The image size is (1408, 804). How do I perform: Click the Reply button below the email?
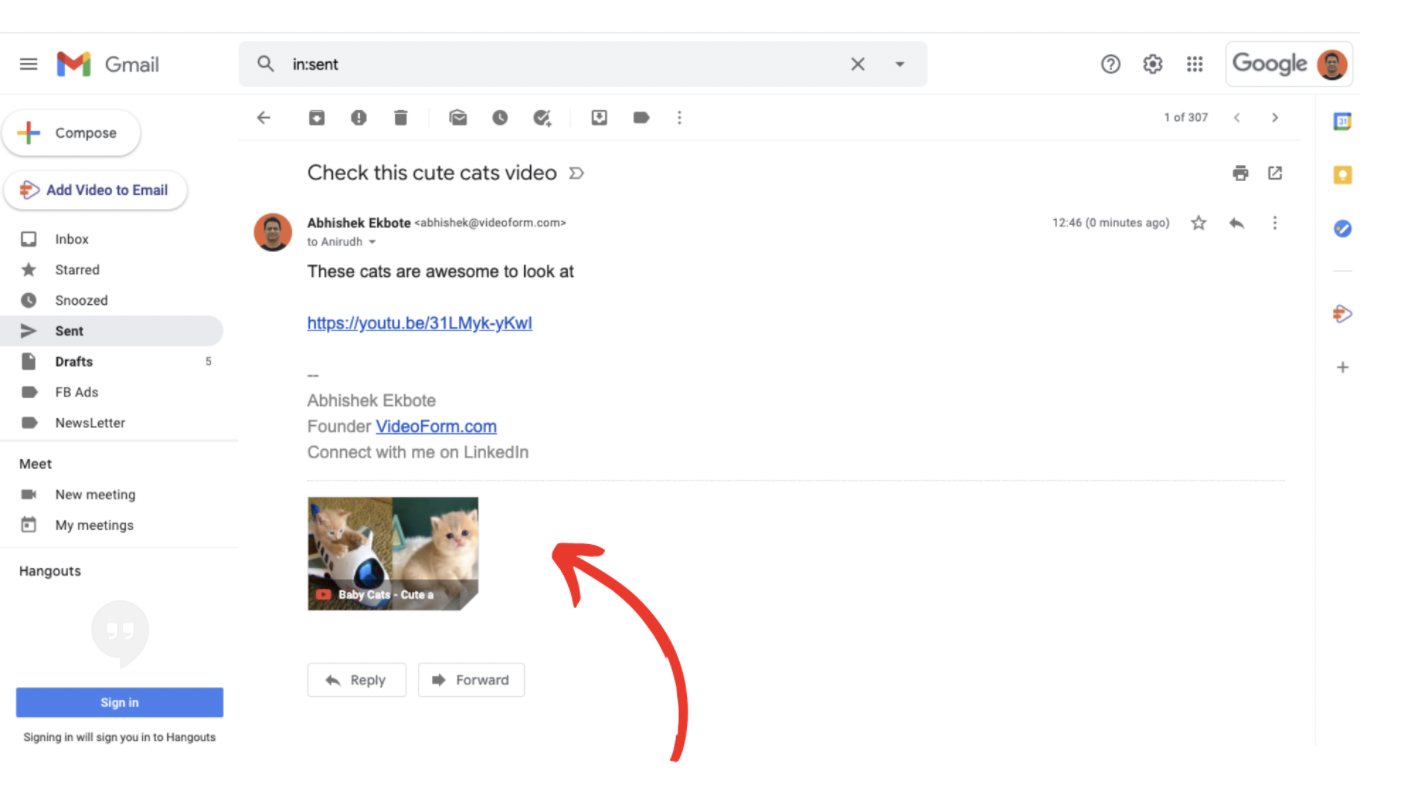356,680
